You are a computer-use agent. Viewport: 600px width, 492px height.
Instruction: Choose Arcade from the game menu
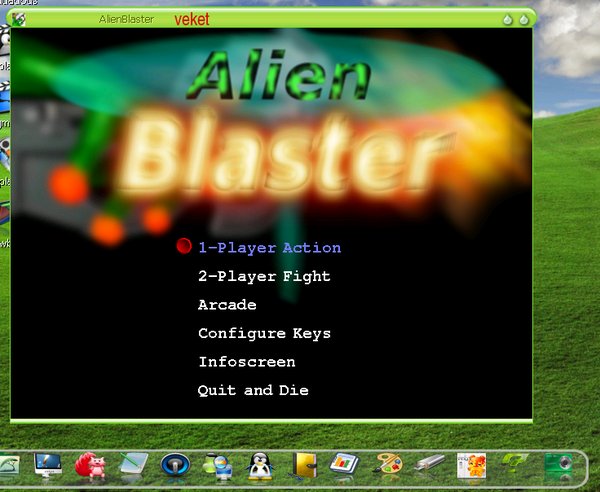point(227,305)
